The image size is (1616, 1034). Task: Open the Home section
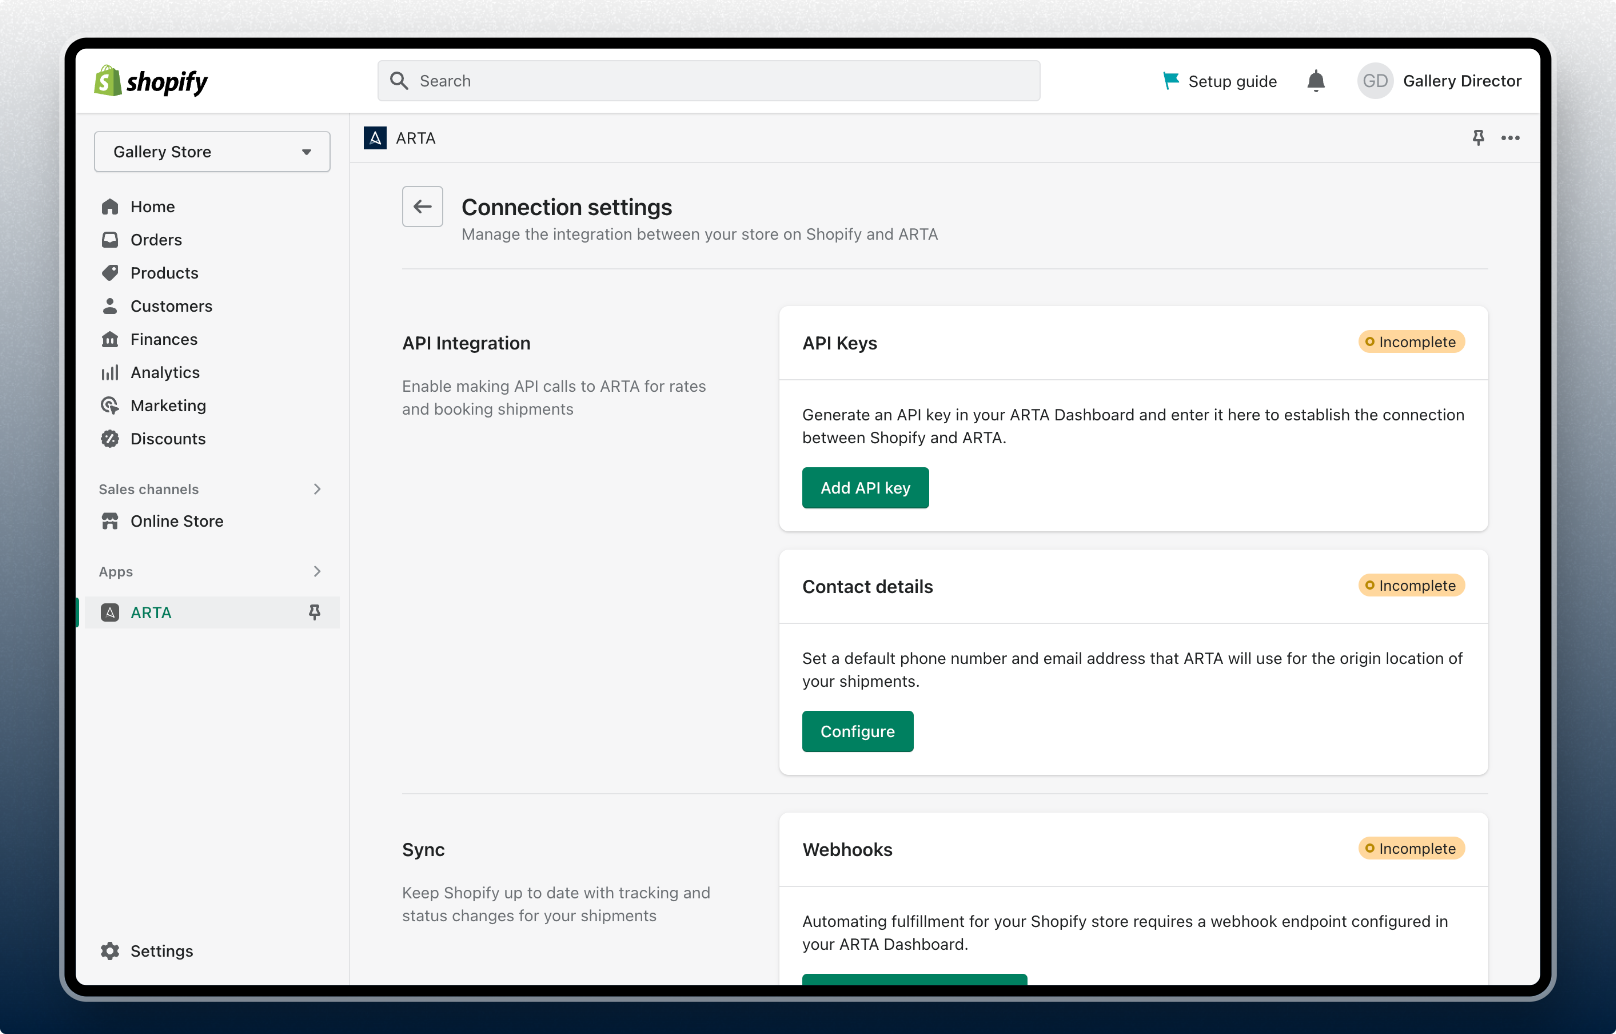(152, 206)
